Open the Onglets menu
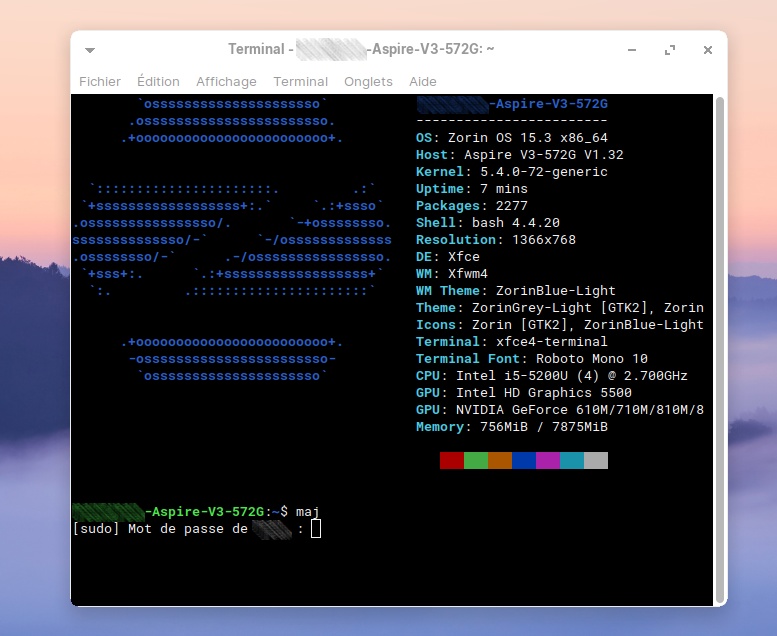This screenshot has height=636, width=777. pos(368,82)
